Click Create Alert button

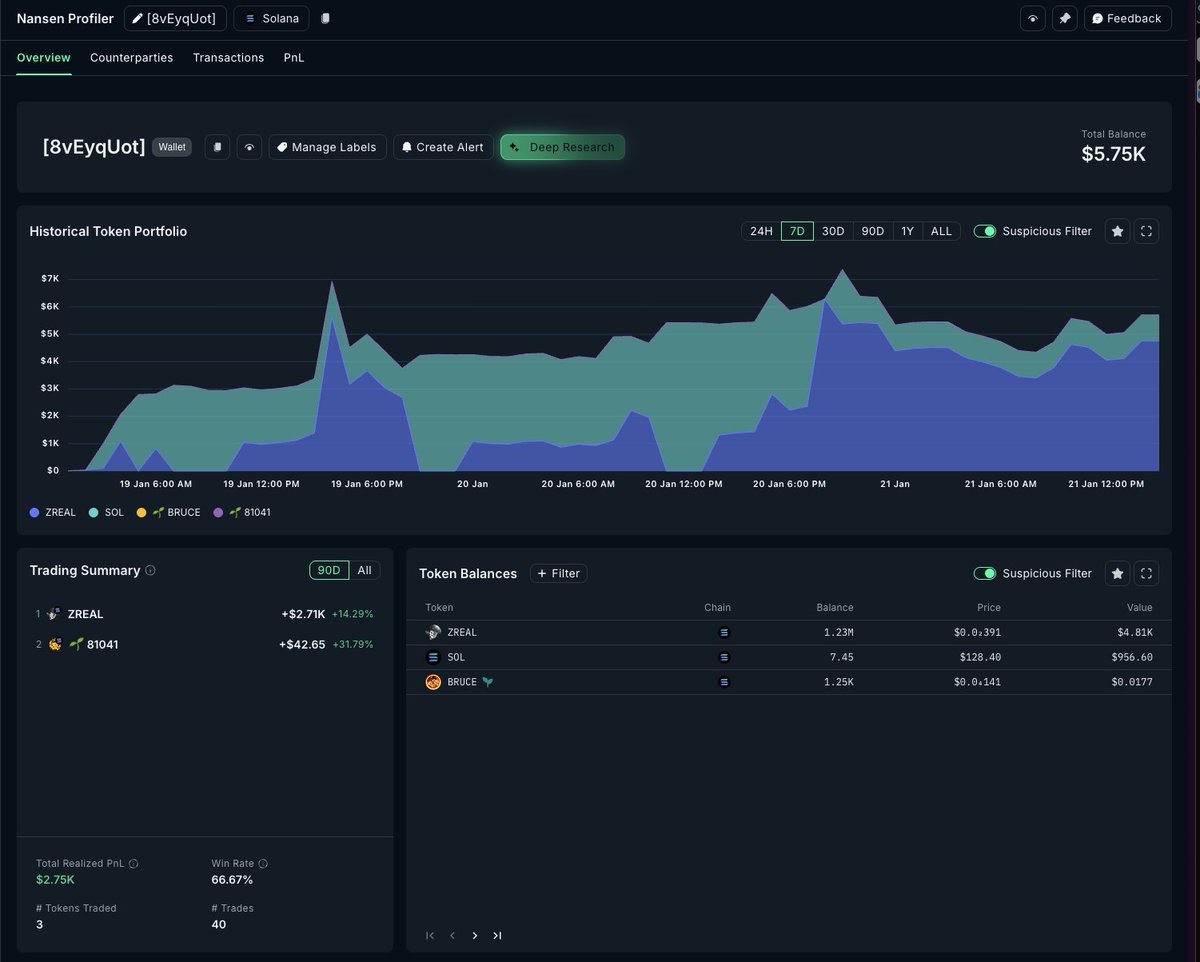[x=443, y=147]
